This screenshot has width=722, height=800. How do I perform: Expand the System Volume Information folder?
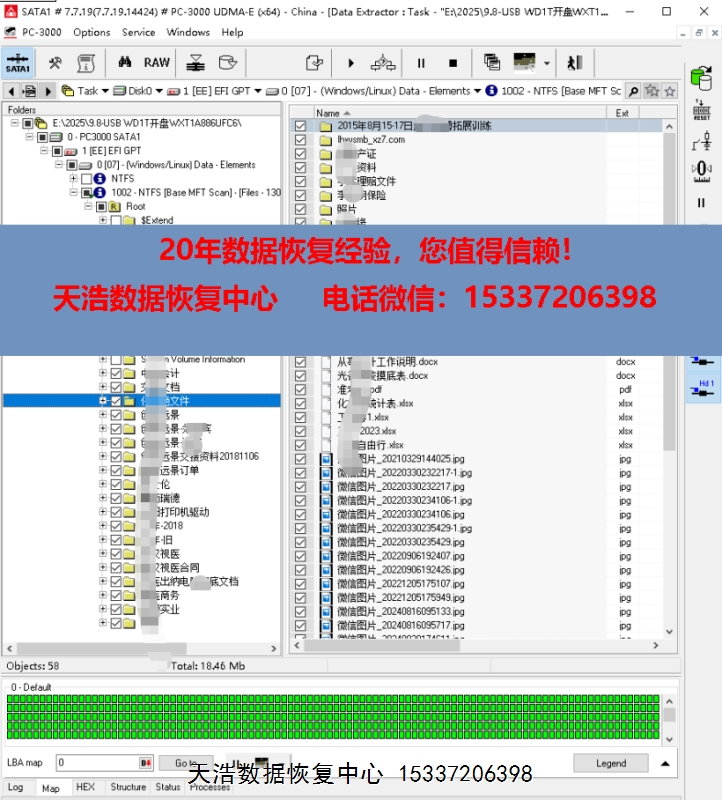(102, 359)
